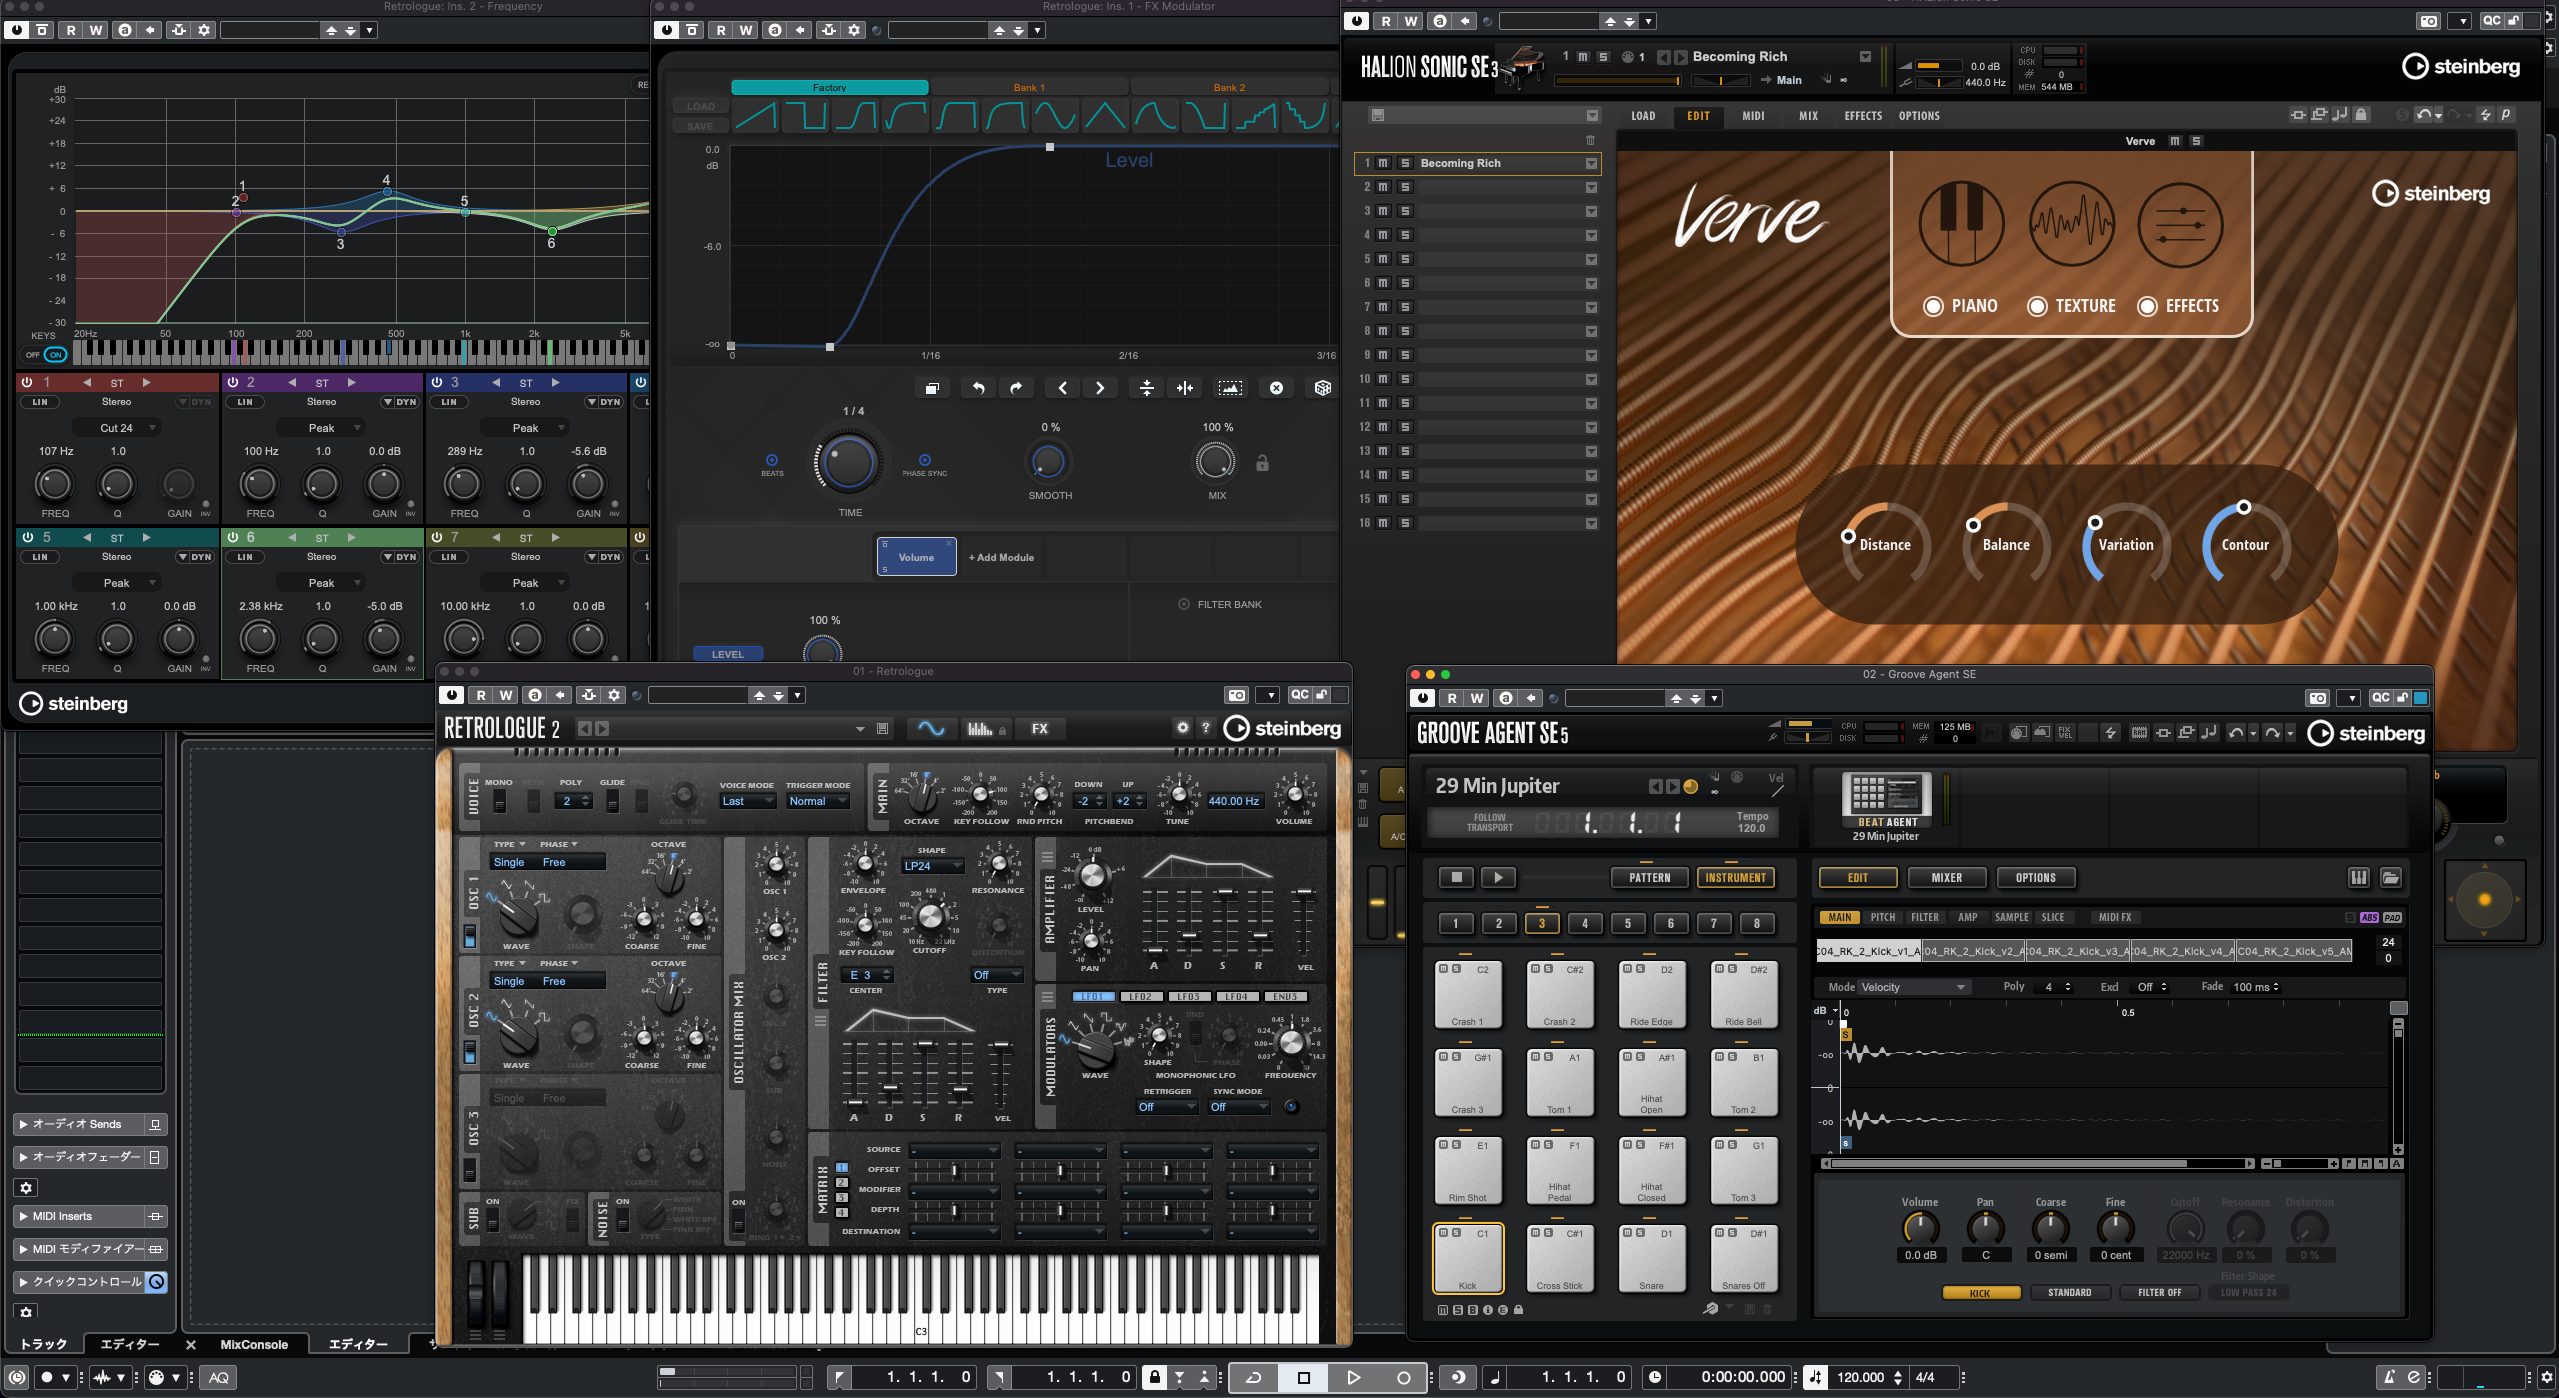Switch to the HALion EFFECTS tab

[1863, 116]
